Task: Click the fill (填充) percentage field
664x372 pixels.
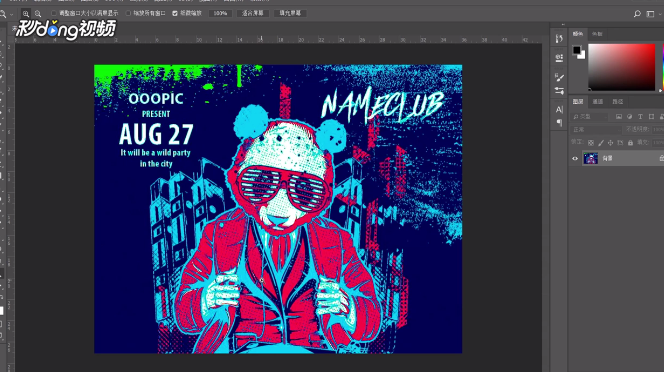Action: [658, 143]
